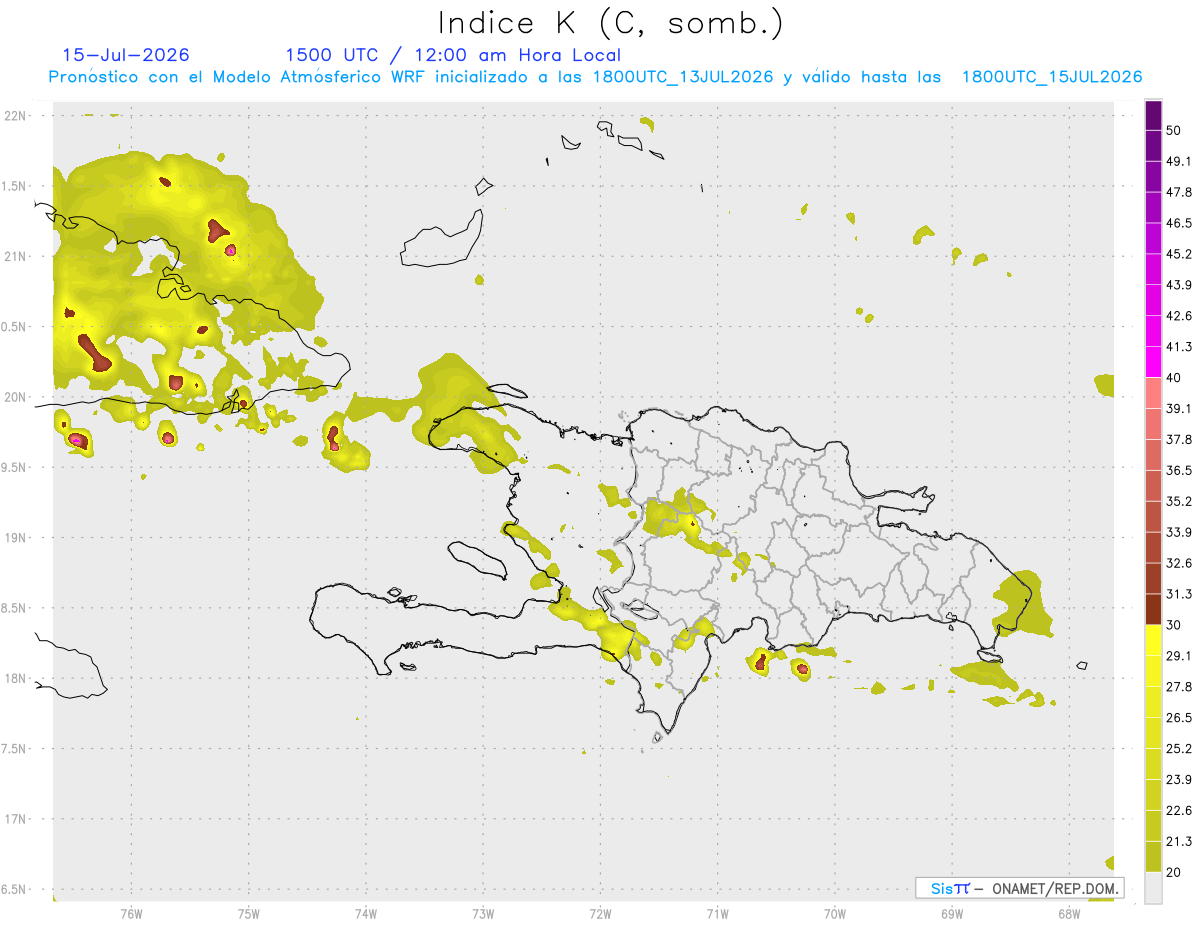Click the "19N" latitude label
The height and width of the screenshot is (927, 1200).
15,538
